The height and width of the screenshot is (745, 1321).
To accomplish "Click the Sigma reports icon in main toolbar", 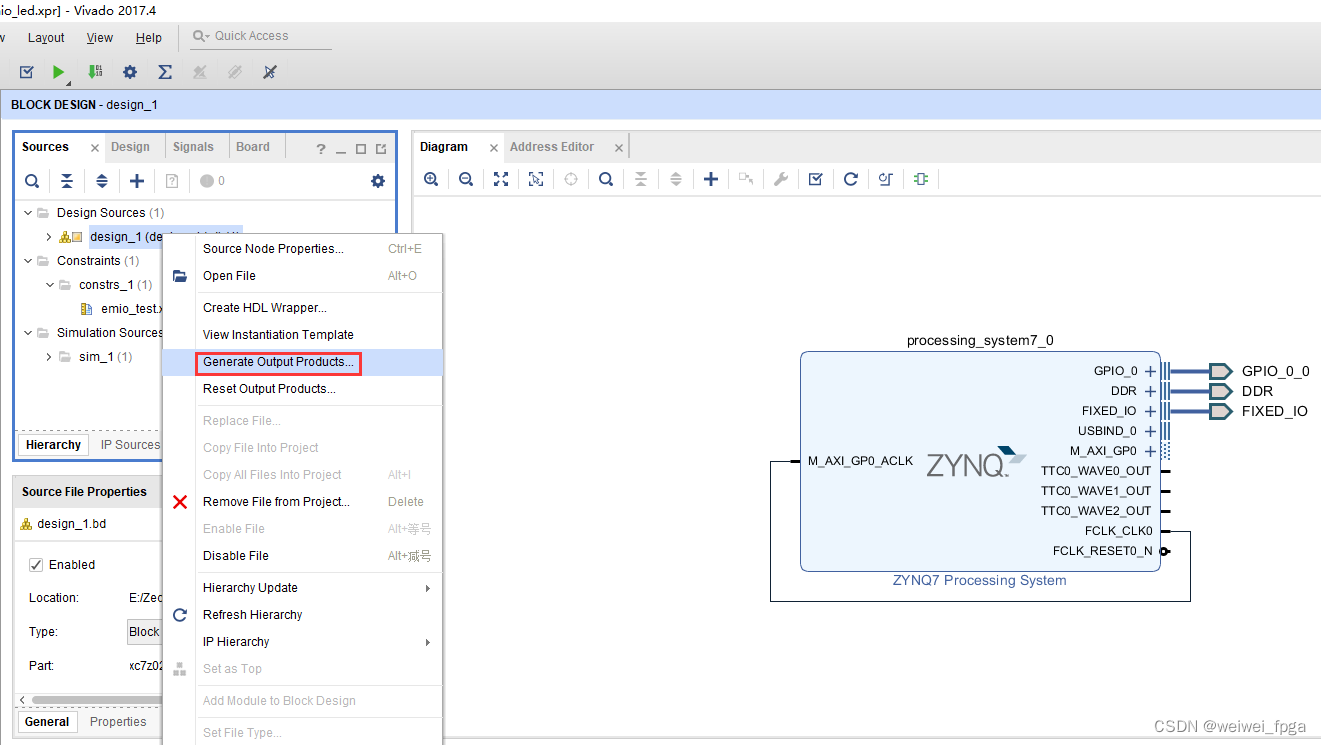I will pos(165,72).
